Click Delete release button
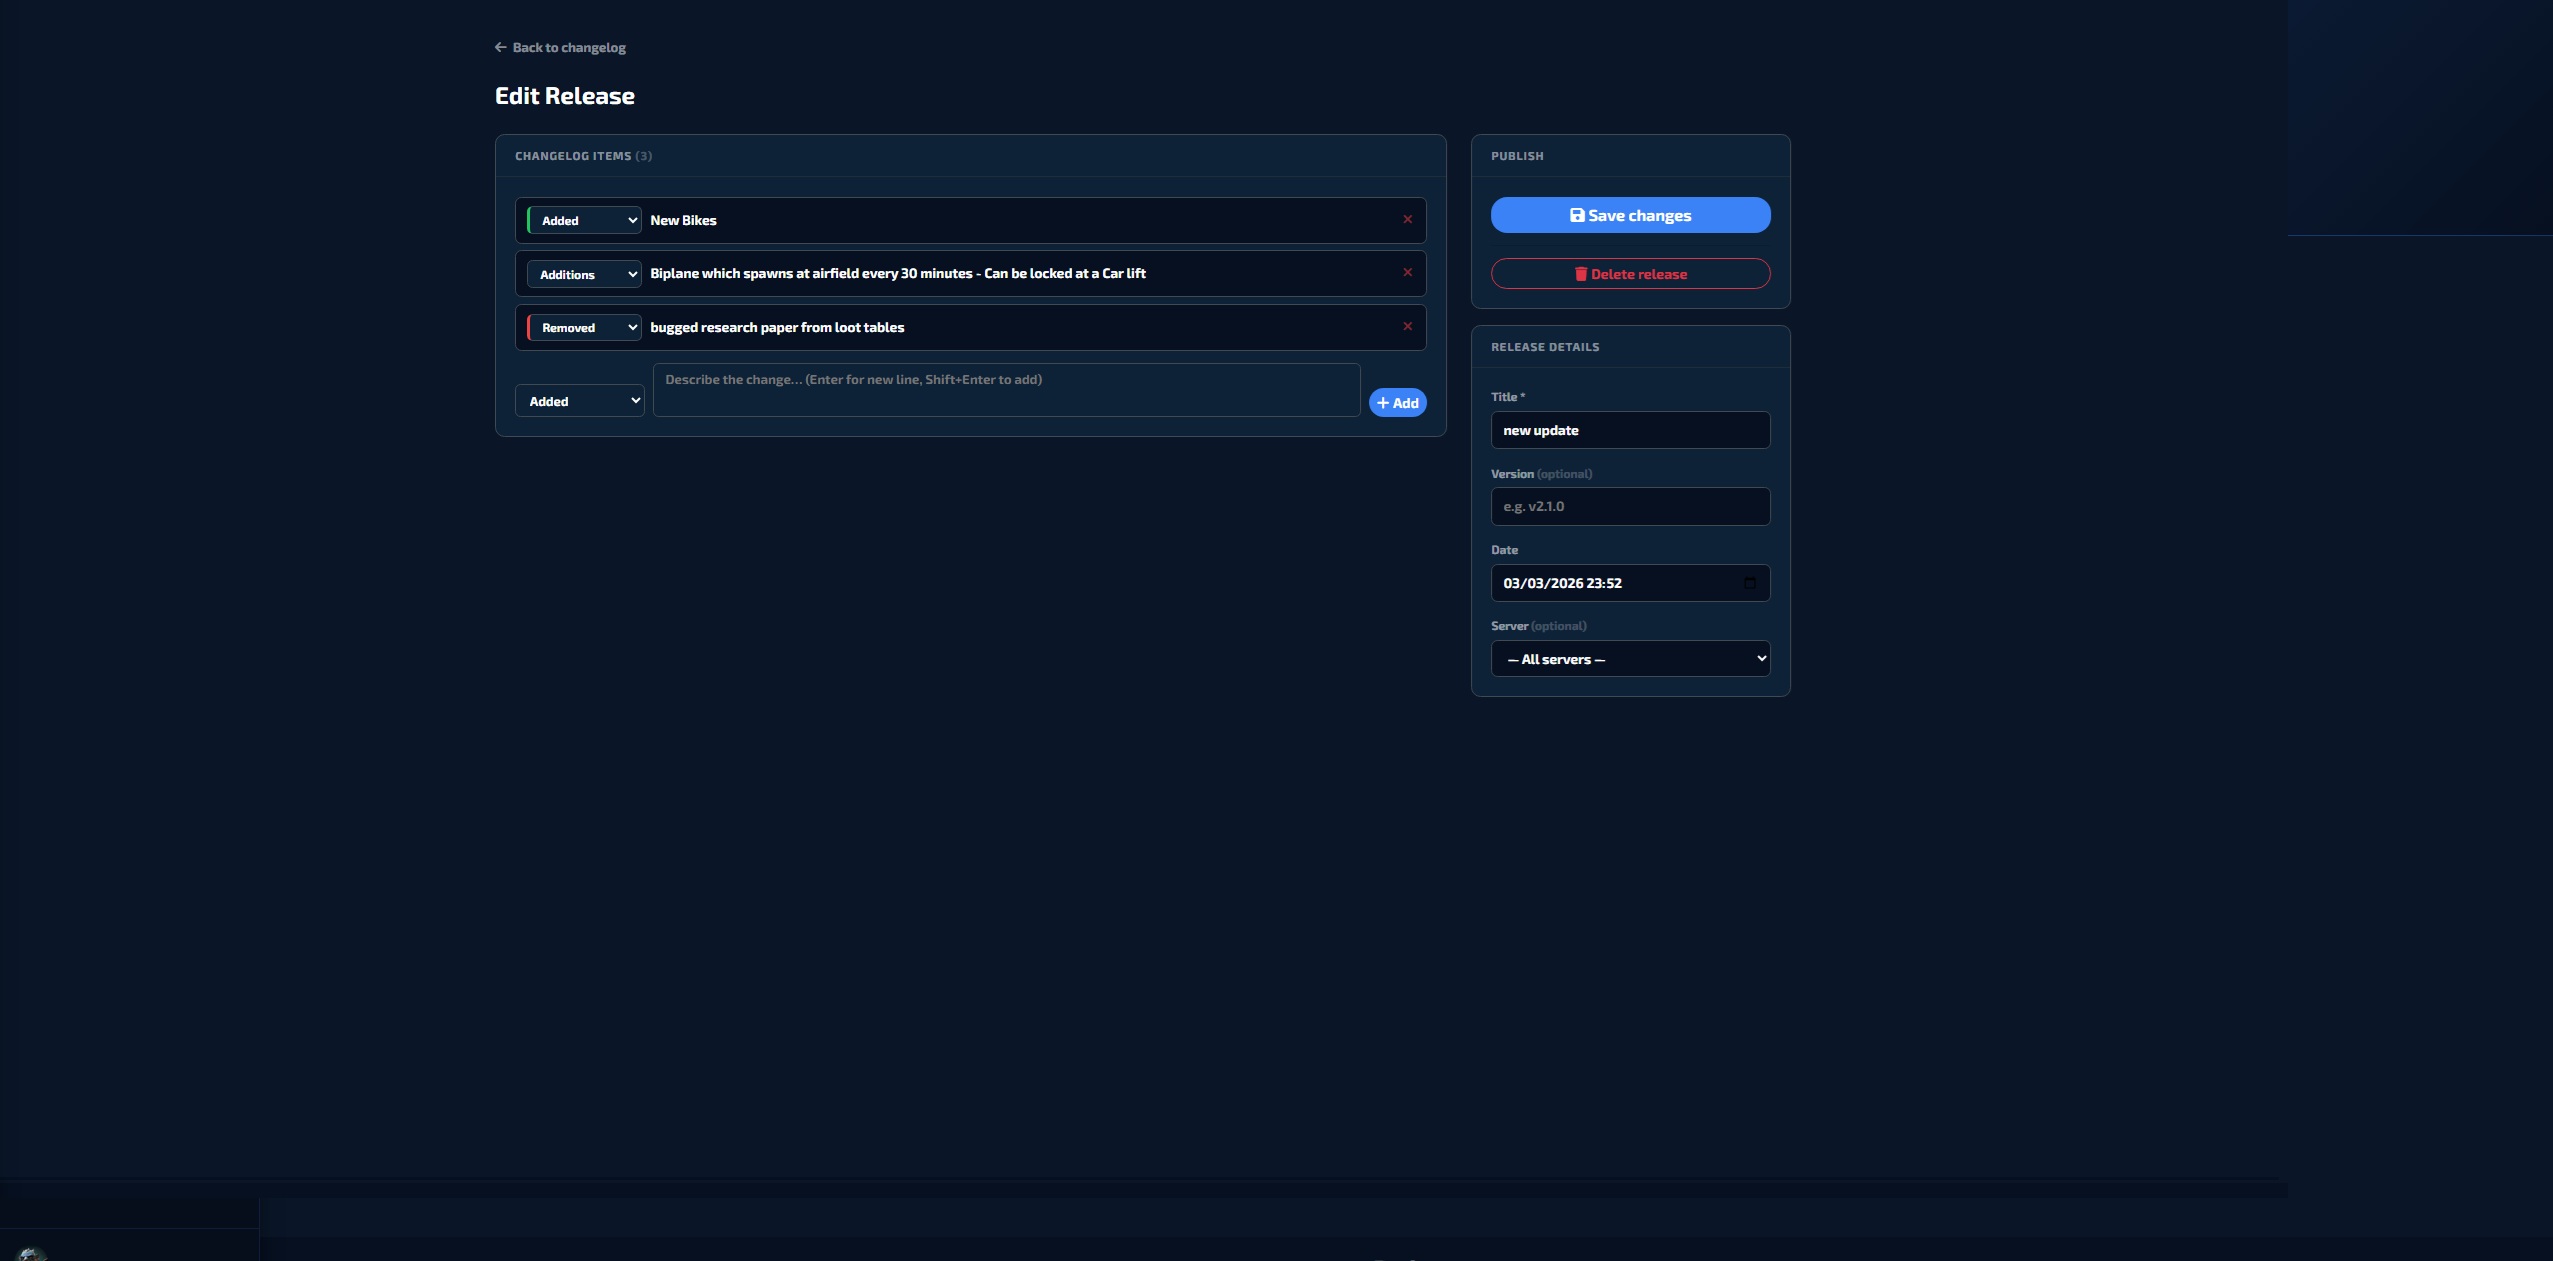Image resolution: width=2553 pixels, height=1261 pixels. (1630, 274)
